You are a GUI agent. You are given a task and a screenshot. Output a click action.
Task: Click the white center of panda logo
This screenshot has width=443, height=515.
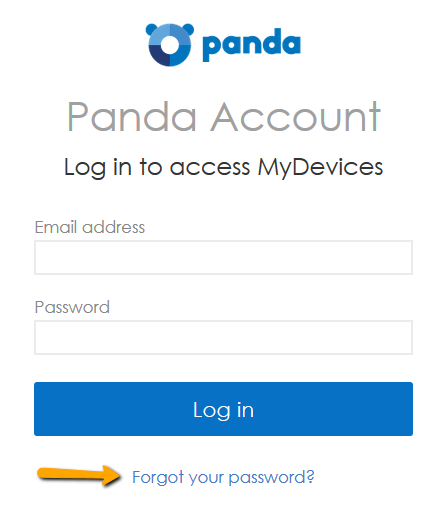(170, 45)
